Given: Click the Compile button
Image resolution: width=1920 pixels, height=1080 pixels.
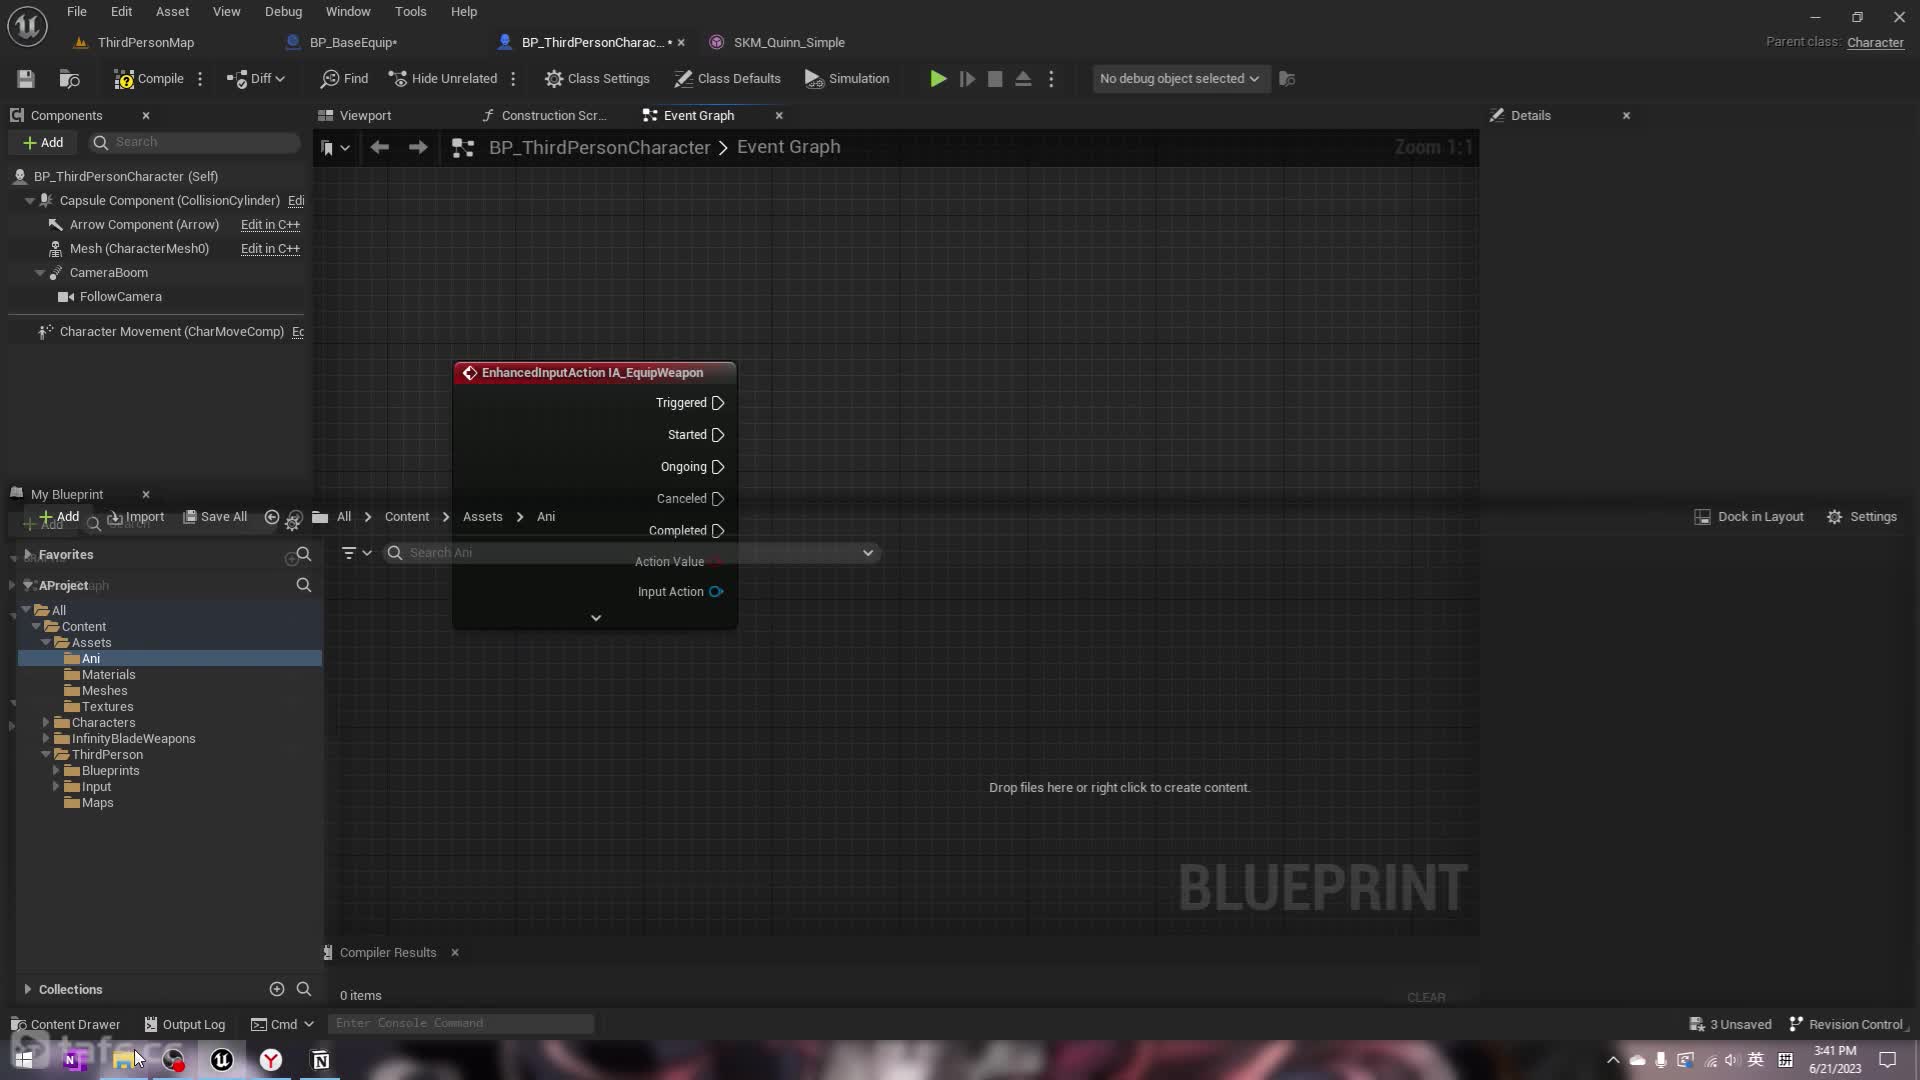Looking at the screenshot, I should point(149,79).
